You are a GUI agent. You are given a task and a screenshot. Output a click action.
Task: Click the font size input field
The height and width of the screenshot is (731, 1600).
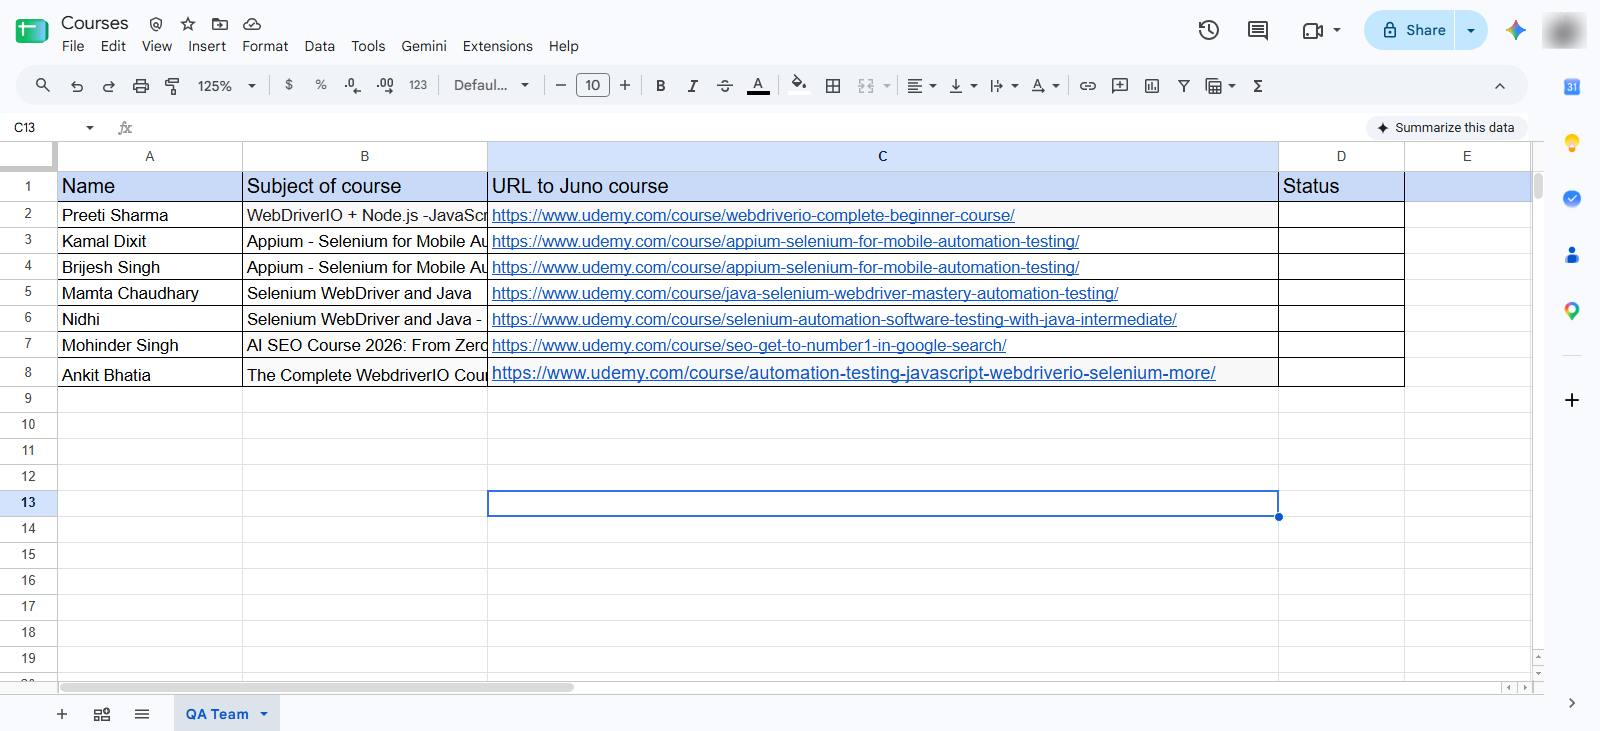[593, 86]
